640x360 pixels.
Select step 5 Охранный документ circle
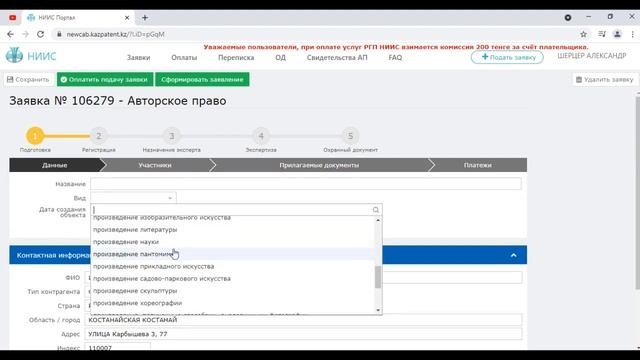(x=350, y=136)
